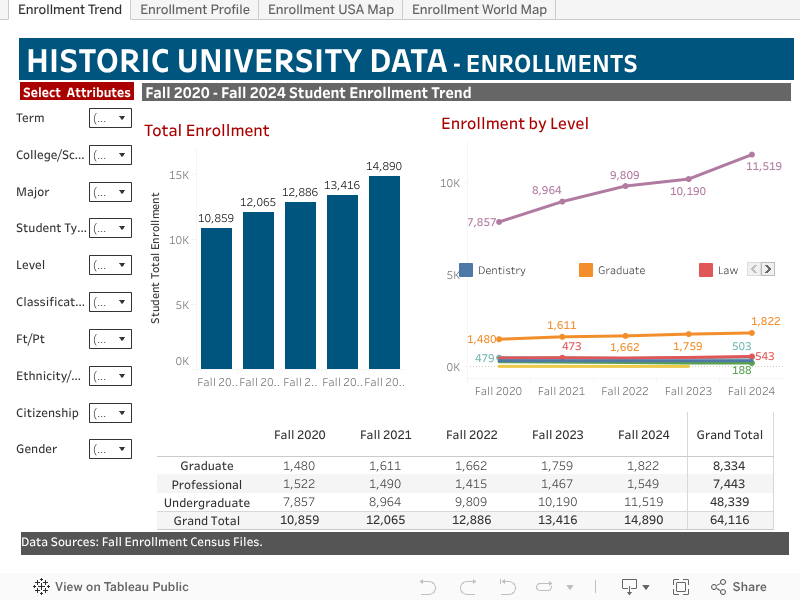Click the Fall 2022 table column header

tap(471, 435)
